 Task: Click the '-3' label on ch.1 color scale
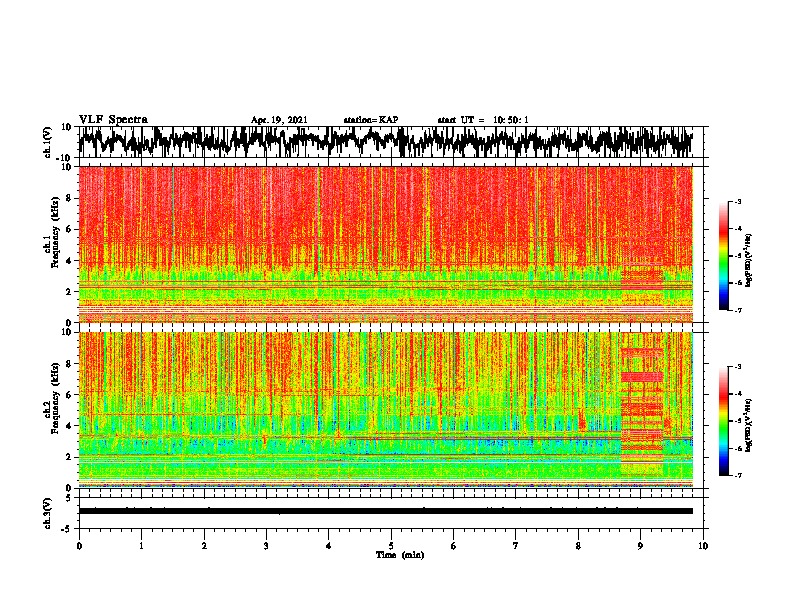coord(737,201)
